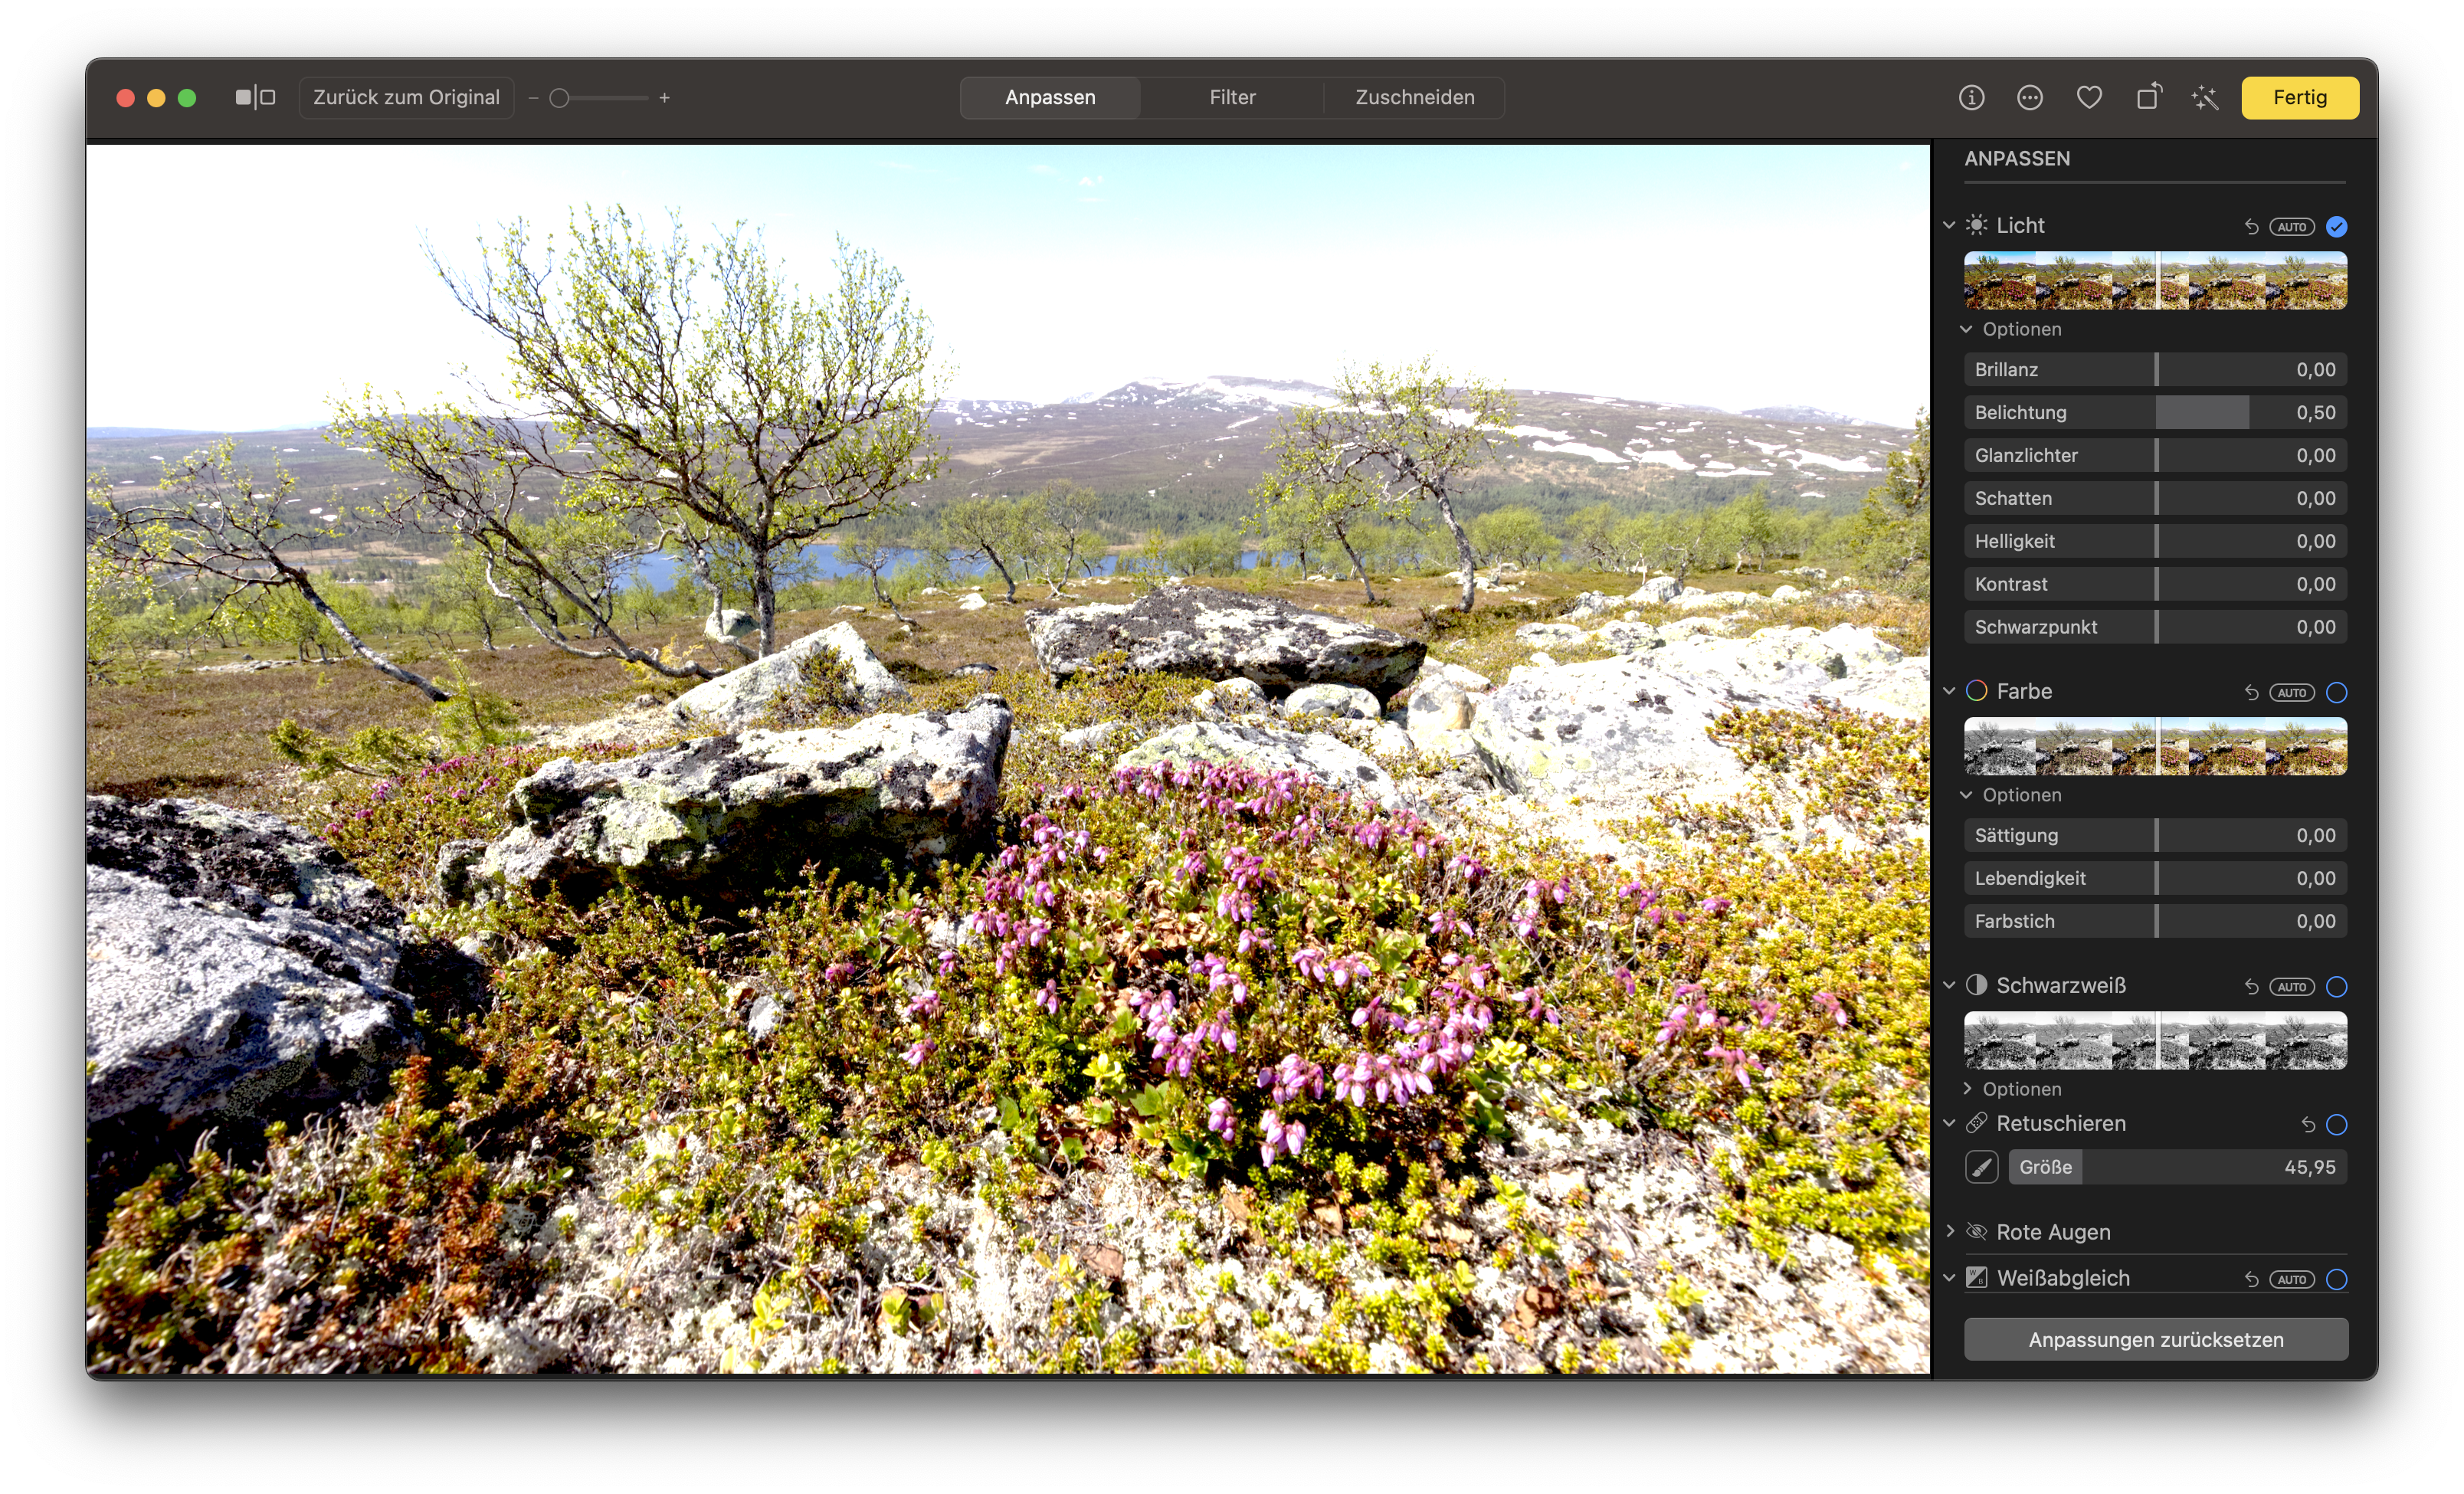Enable the Schwarzweiß adjustment circle
Image resolution: width=2464 pixels, height=1494 pixels.
[x=2336, y=987]
